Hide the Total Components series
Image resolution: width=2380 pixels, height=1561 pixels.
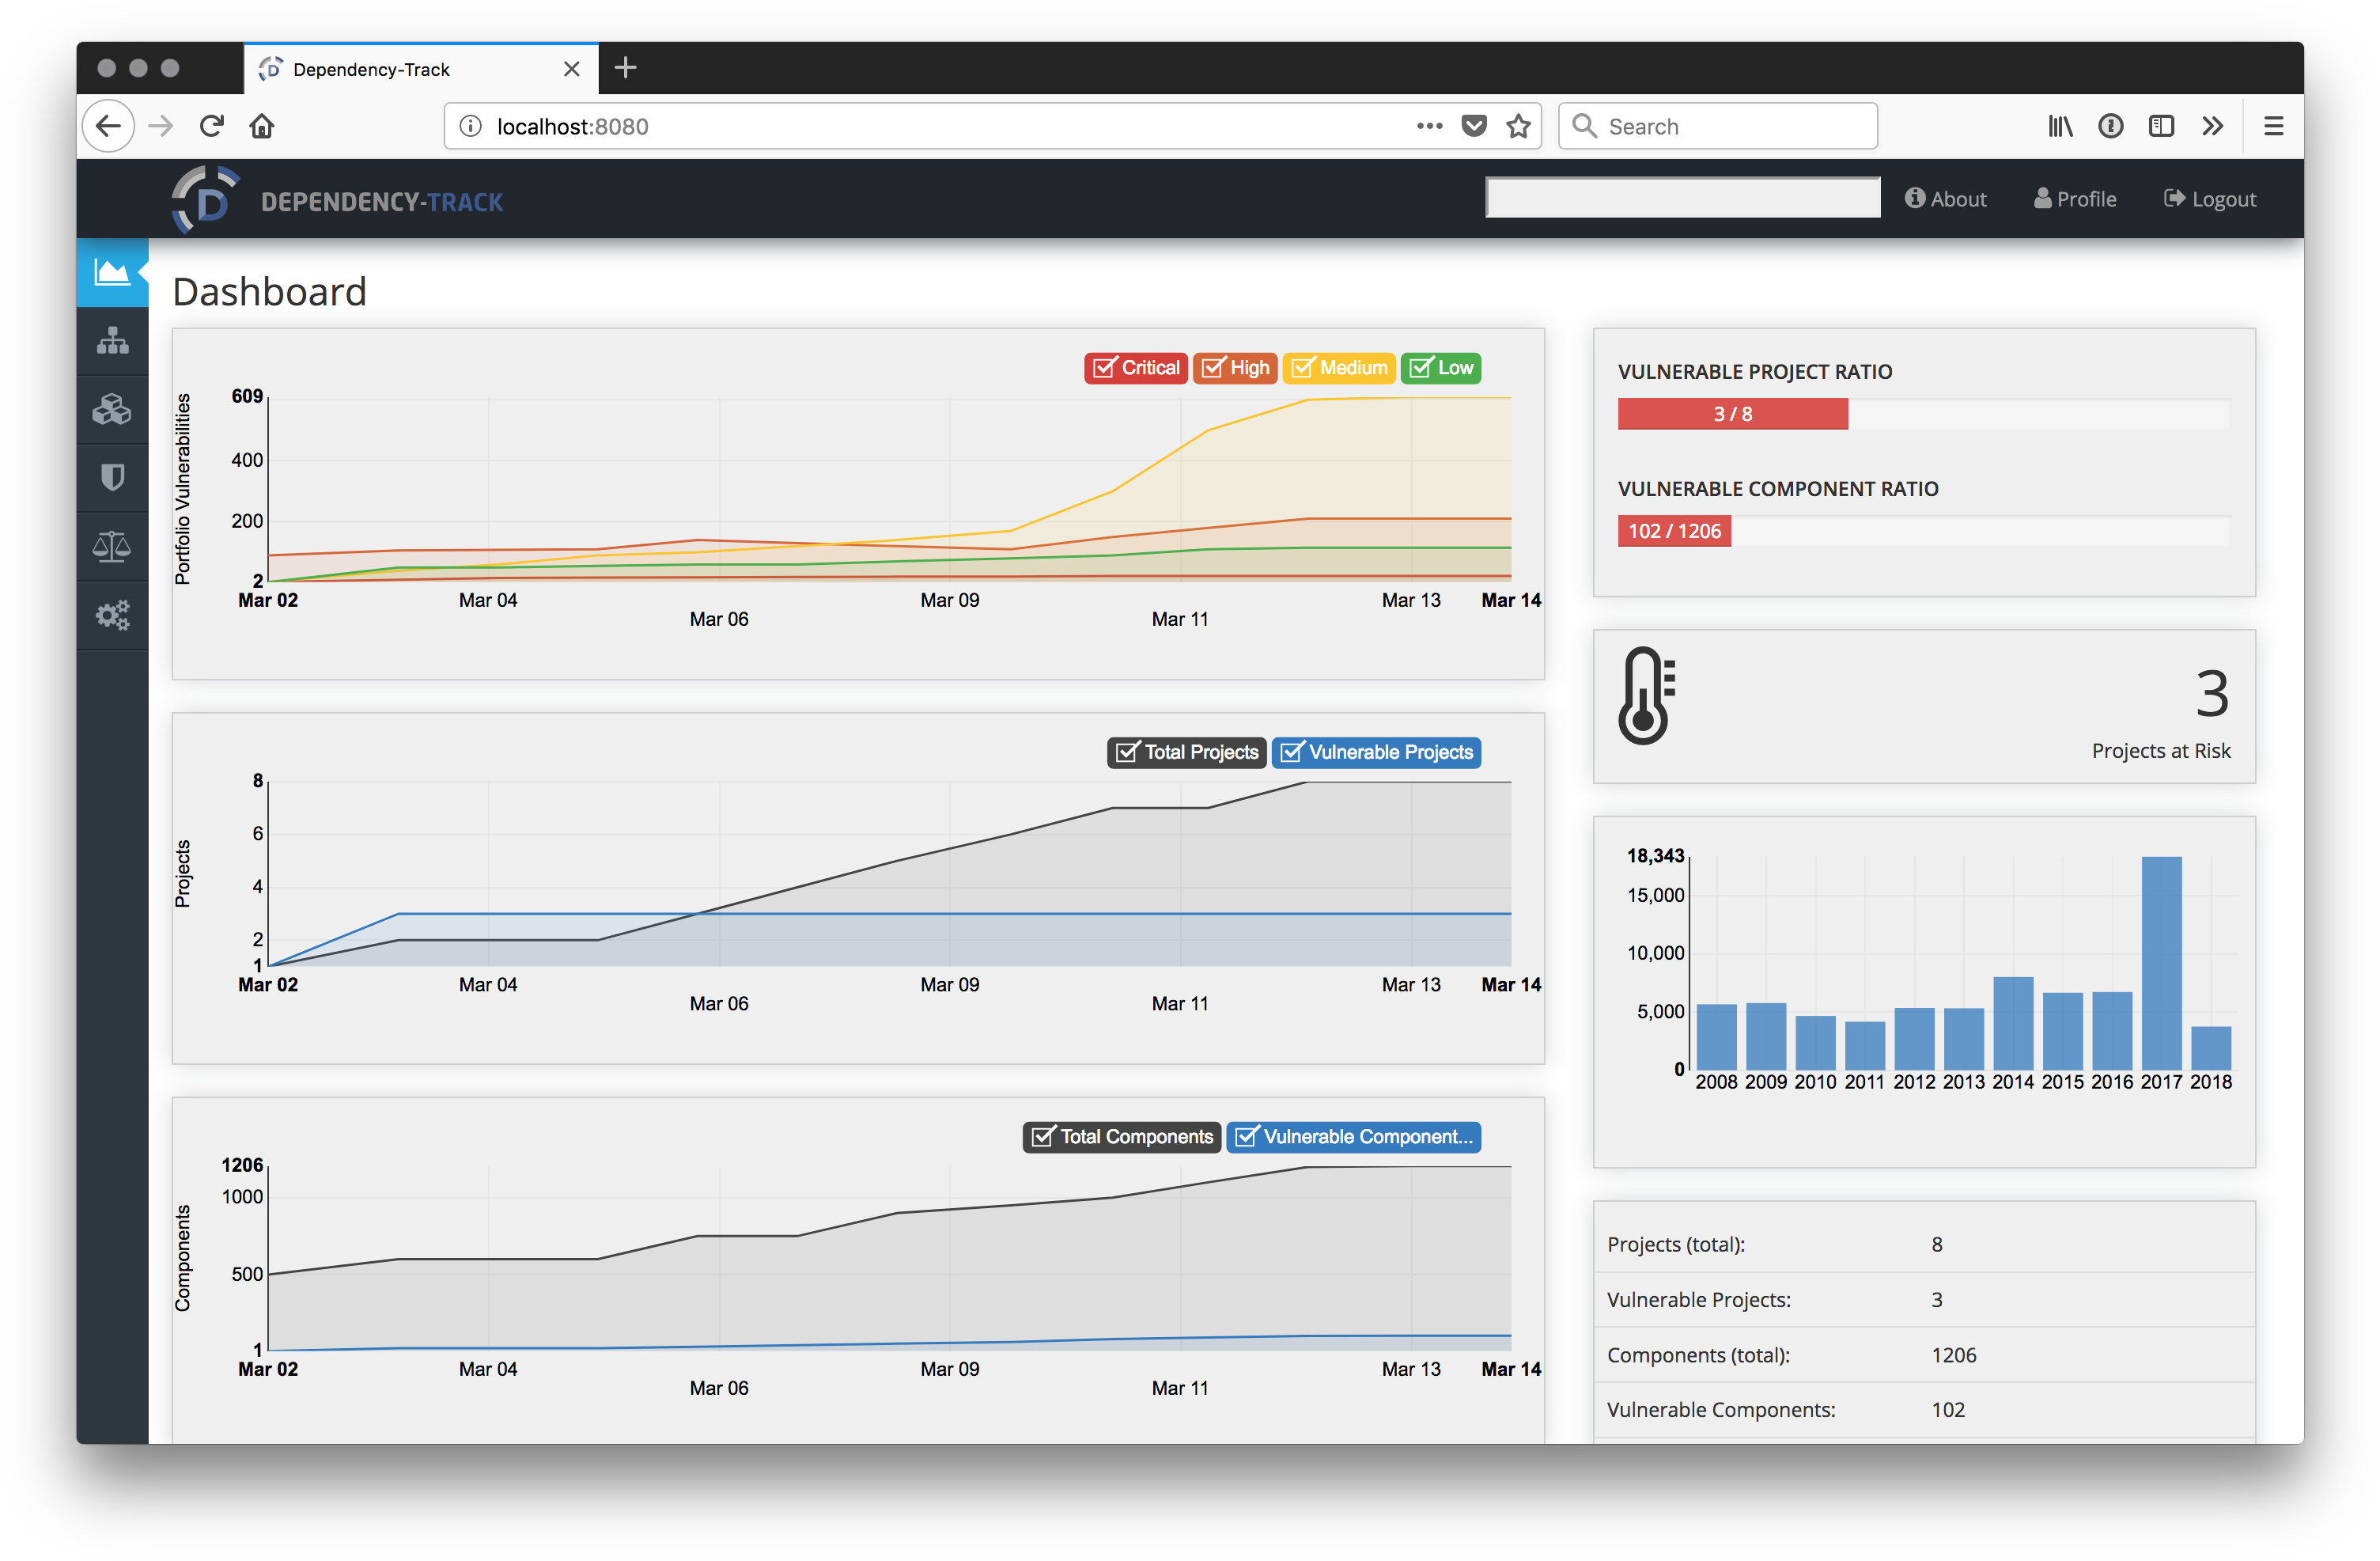[x=1121, y=1137]
